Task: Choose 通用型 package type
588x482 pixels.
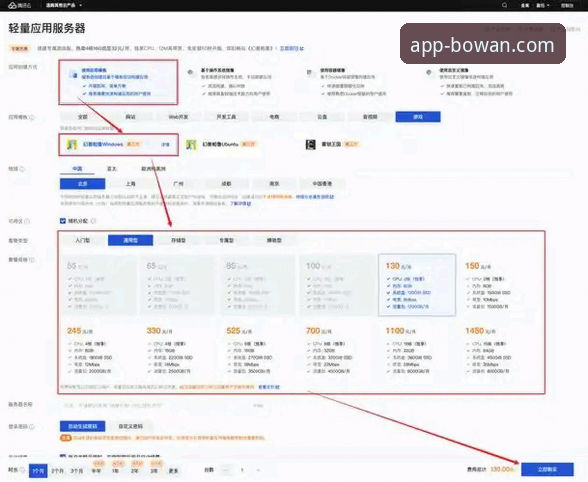Action: click(130, 240)
